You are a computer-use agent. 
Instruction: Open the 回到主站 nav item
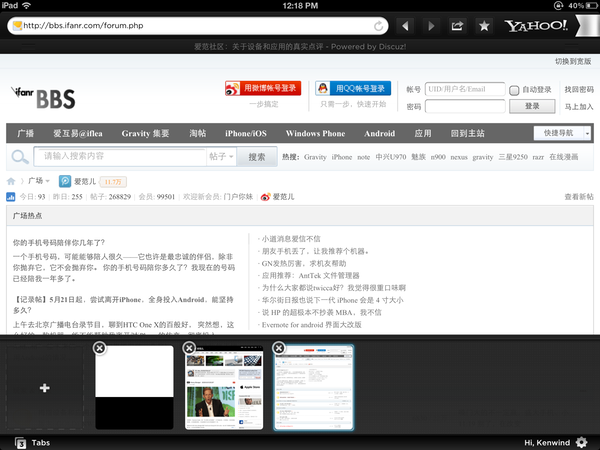pyautogui.click(x=467, y=133)
